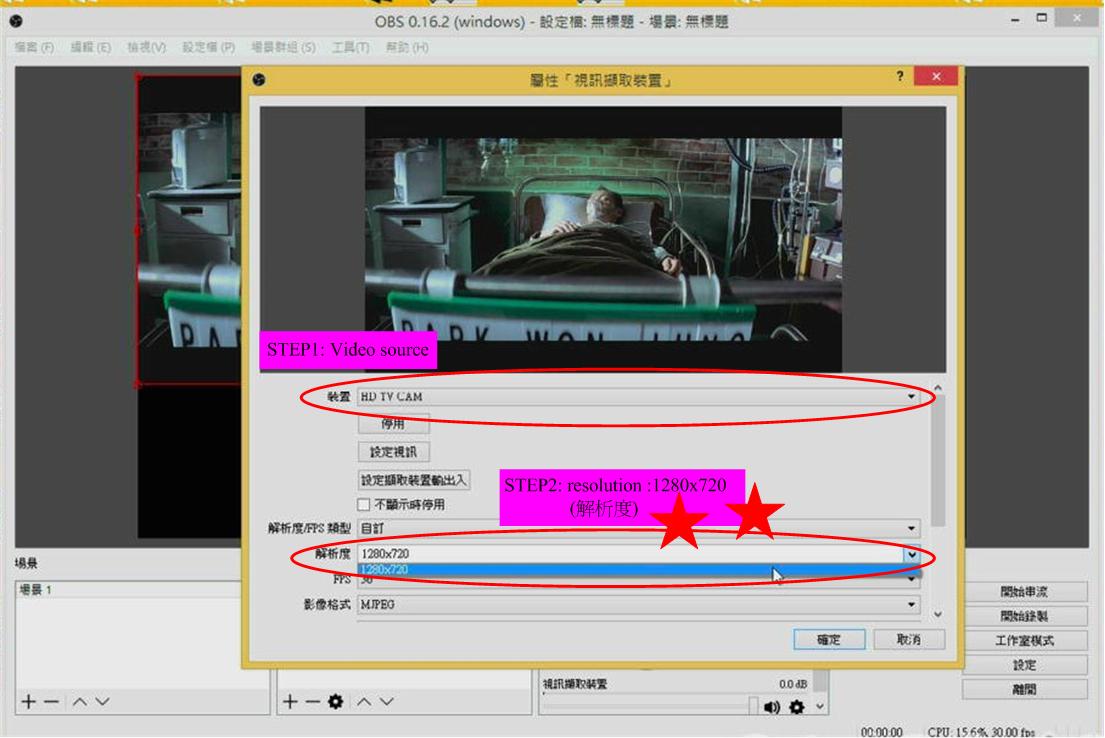The image size is (1105, 738).
Task: Click the video preview in properties dialog
Action: (x=603, y=240)
